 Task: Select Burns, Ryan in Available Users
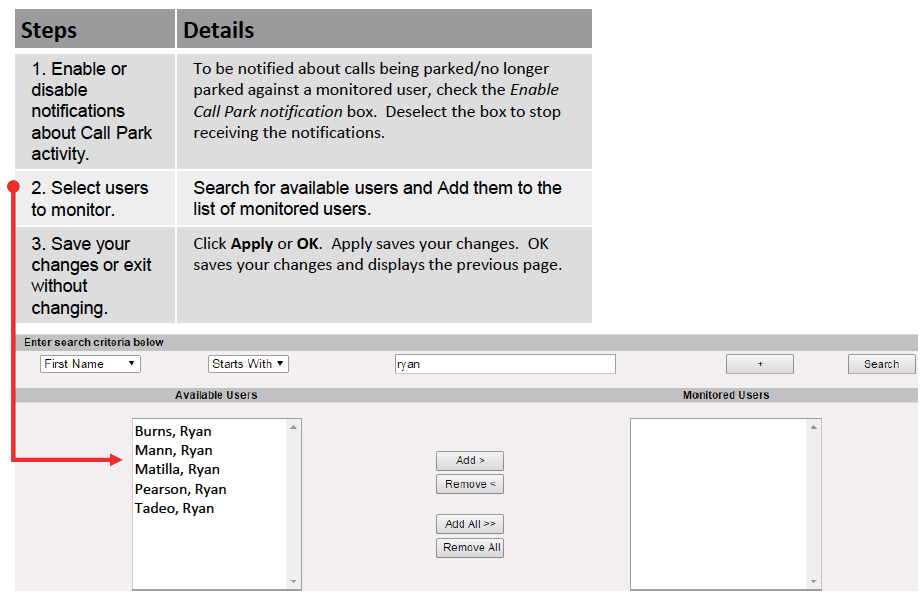(173, 432)
